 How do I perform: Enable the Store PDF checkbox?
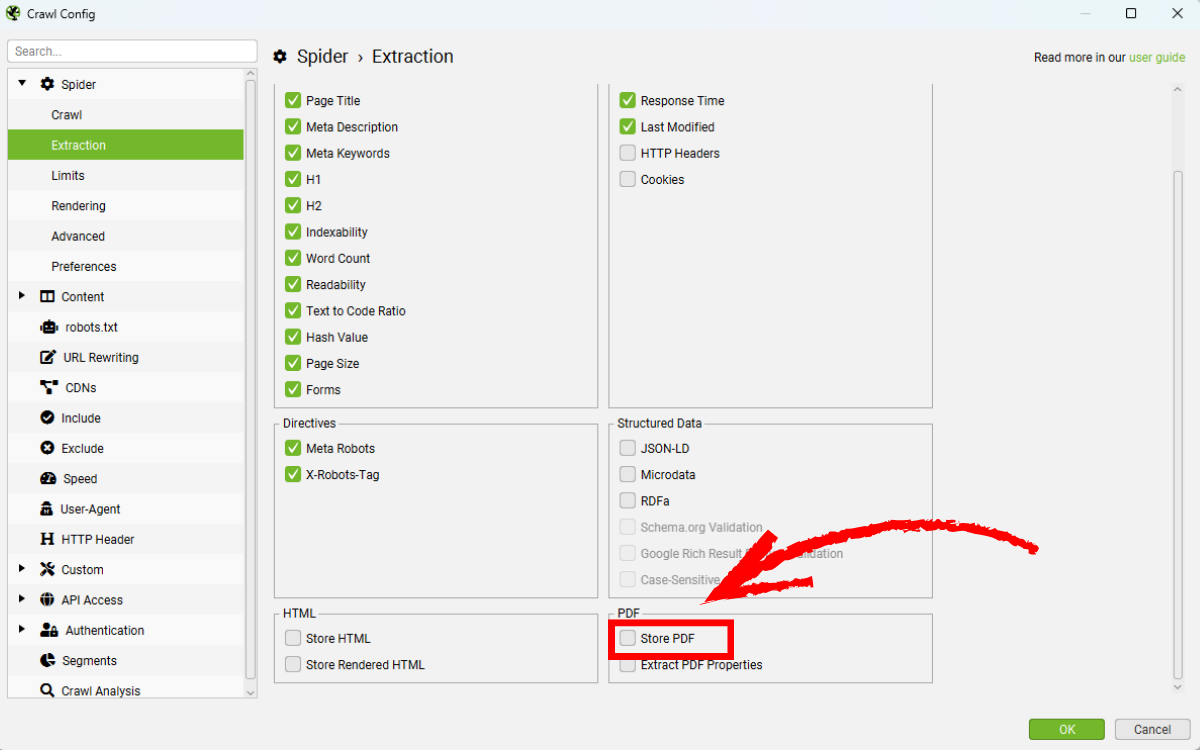point(628,638)
